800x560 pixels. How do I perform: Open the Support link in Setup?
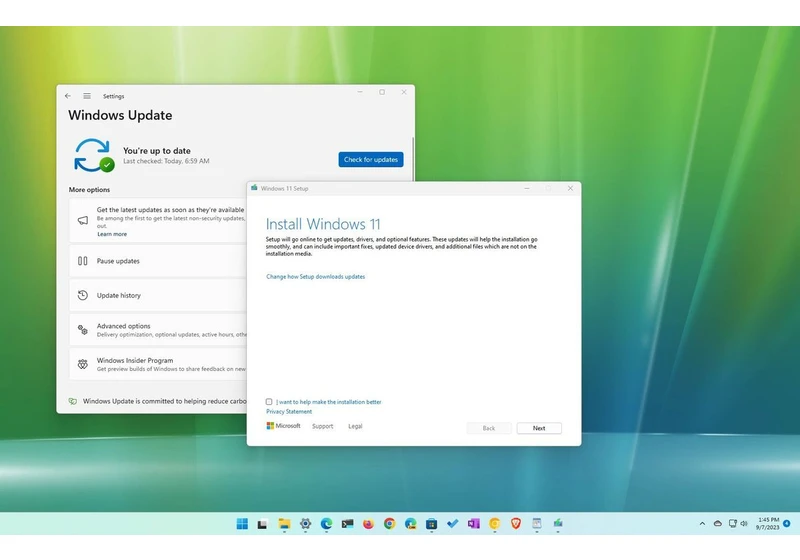[322, 426]
